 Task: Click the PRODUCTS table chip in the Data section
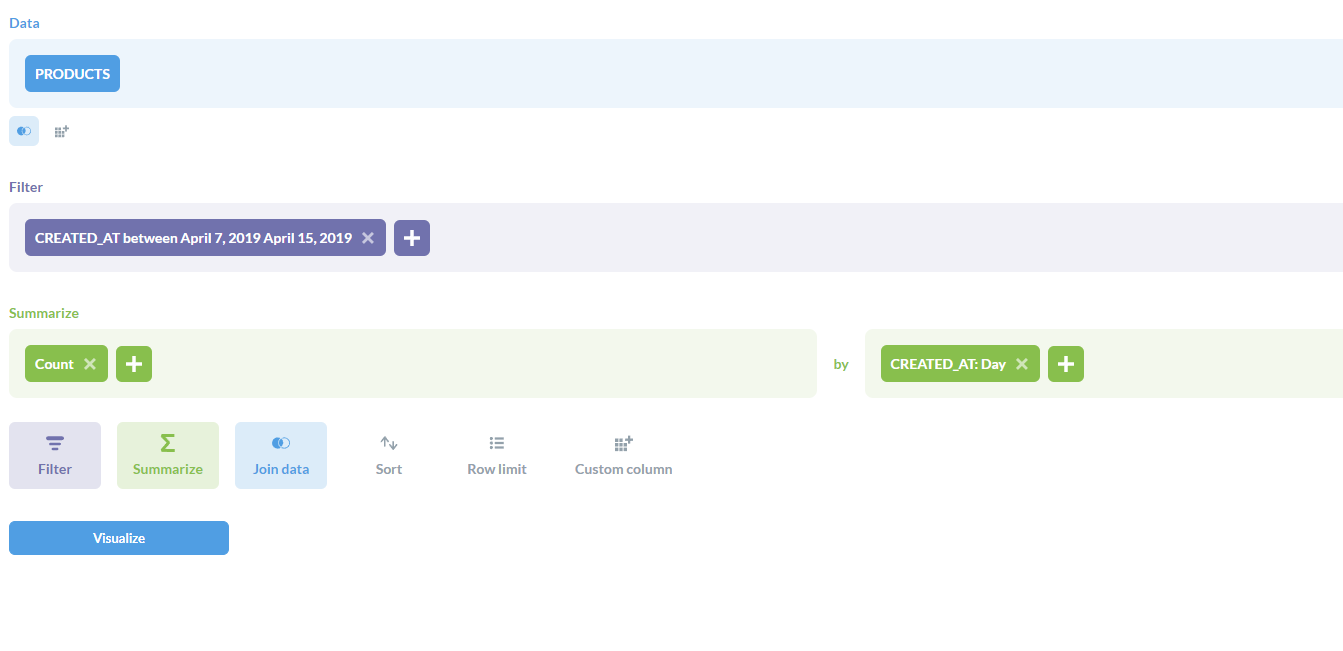coord(72,72)
